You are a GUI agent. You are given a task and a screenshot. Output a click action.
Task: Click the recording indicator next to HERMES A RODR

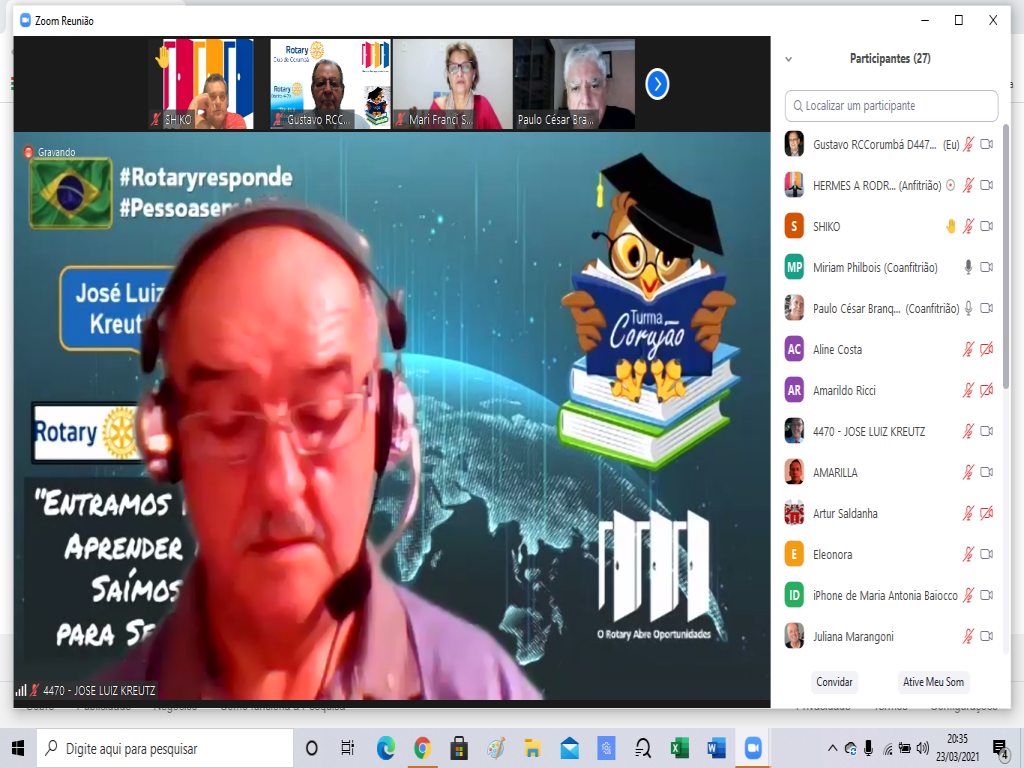[x=951, y=186]
